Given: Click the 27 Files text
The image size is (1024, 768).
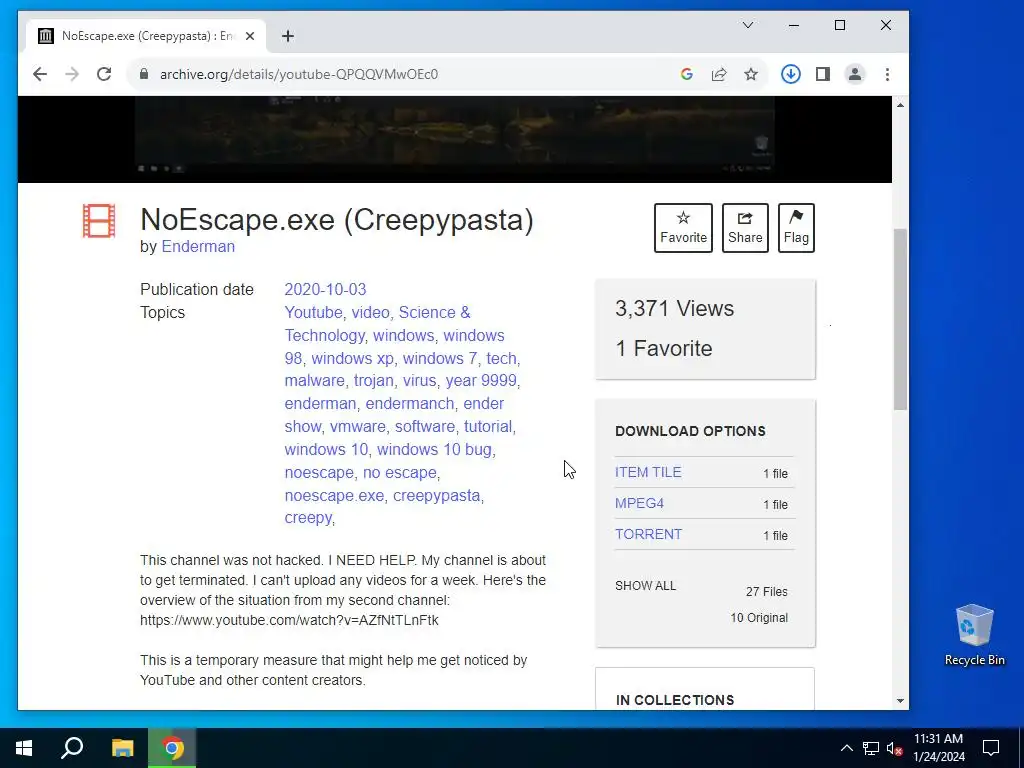Looking at the screenshot, I should click(x=767, y=592).
